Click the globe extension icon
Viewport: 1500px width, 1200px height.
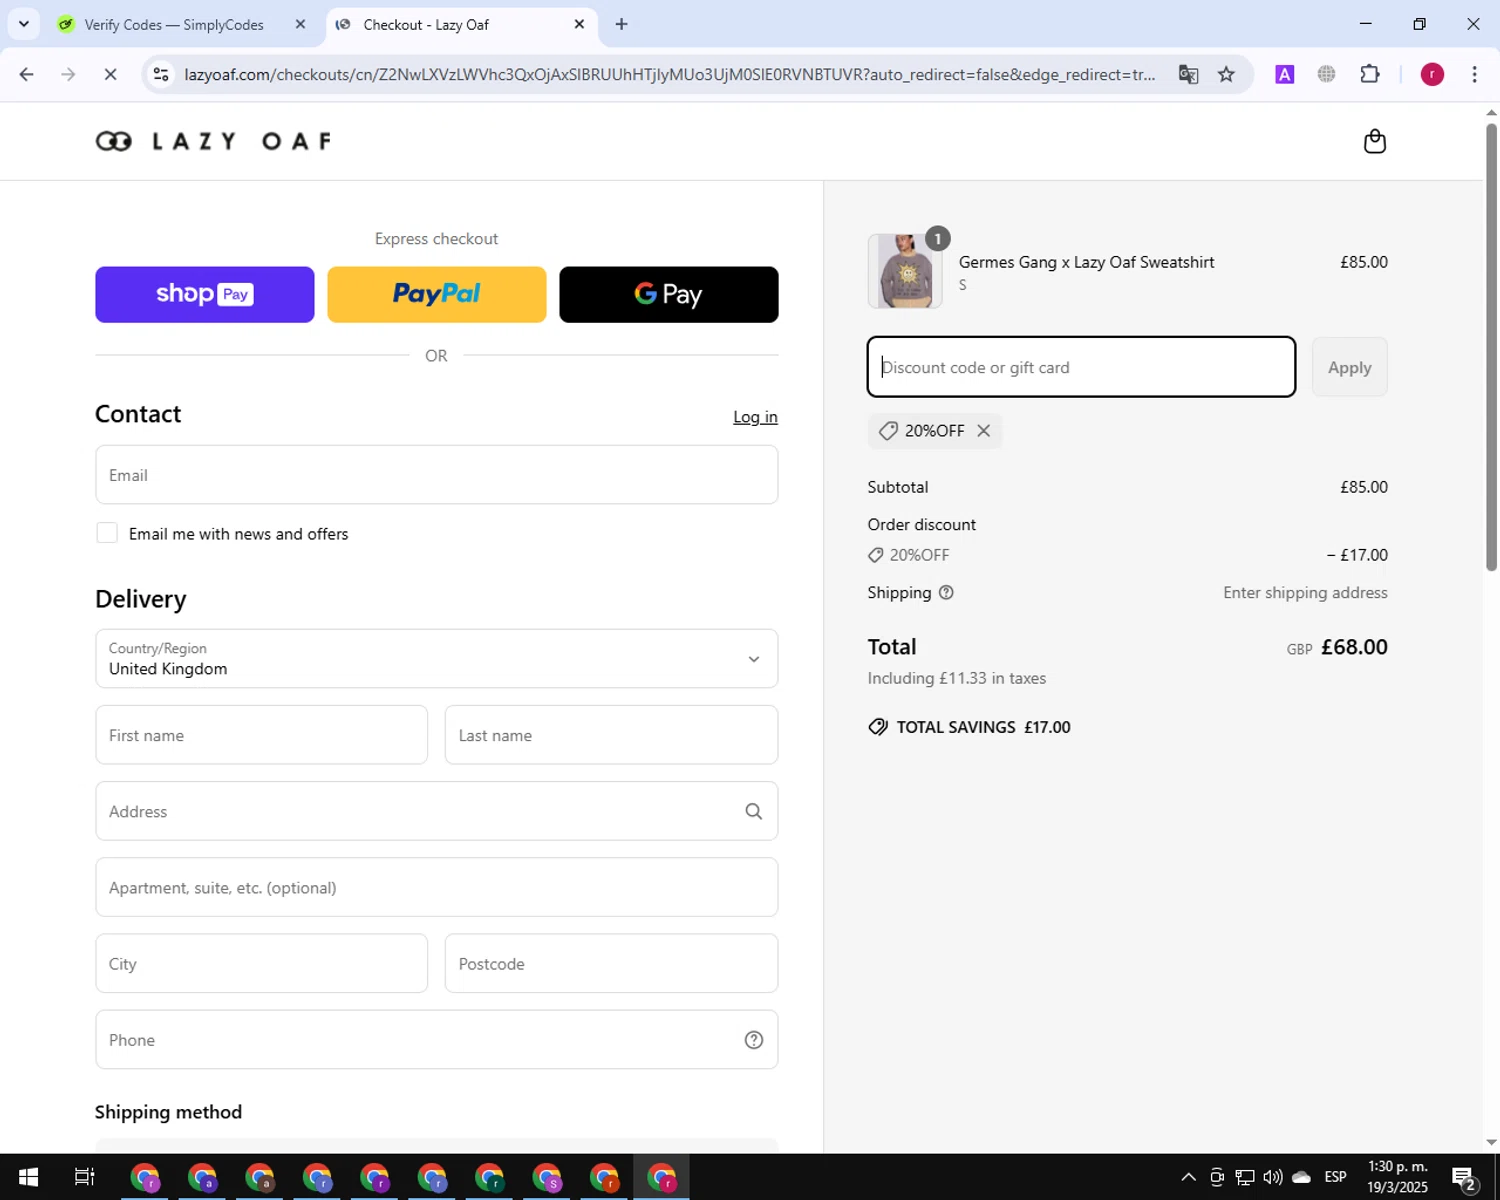click(x=1327, y=74)
